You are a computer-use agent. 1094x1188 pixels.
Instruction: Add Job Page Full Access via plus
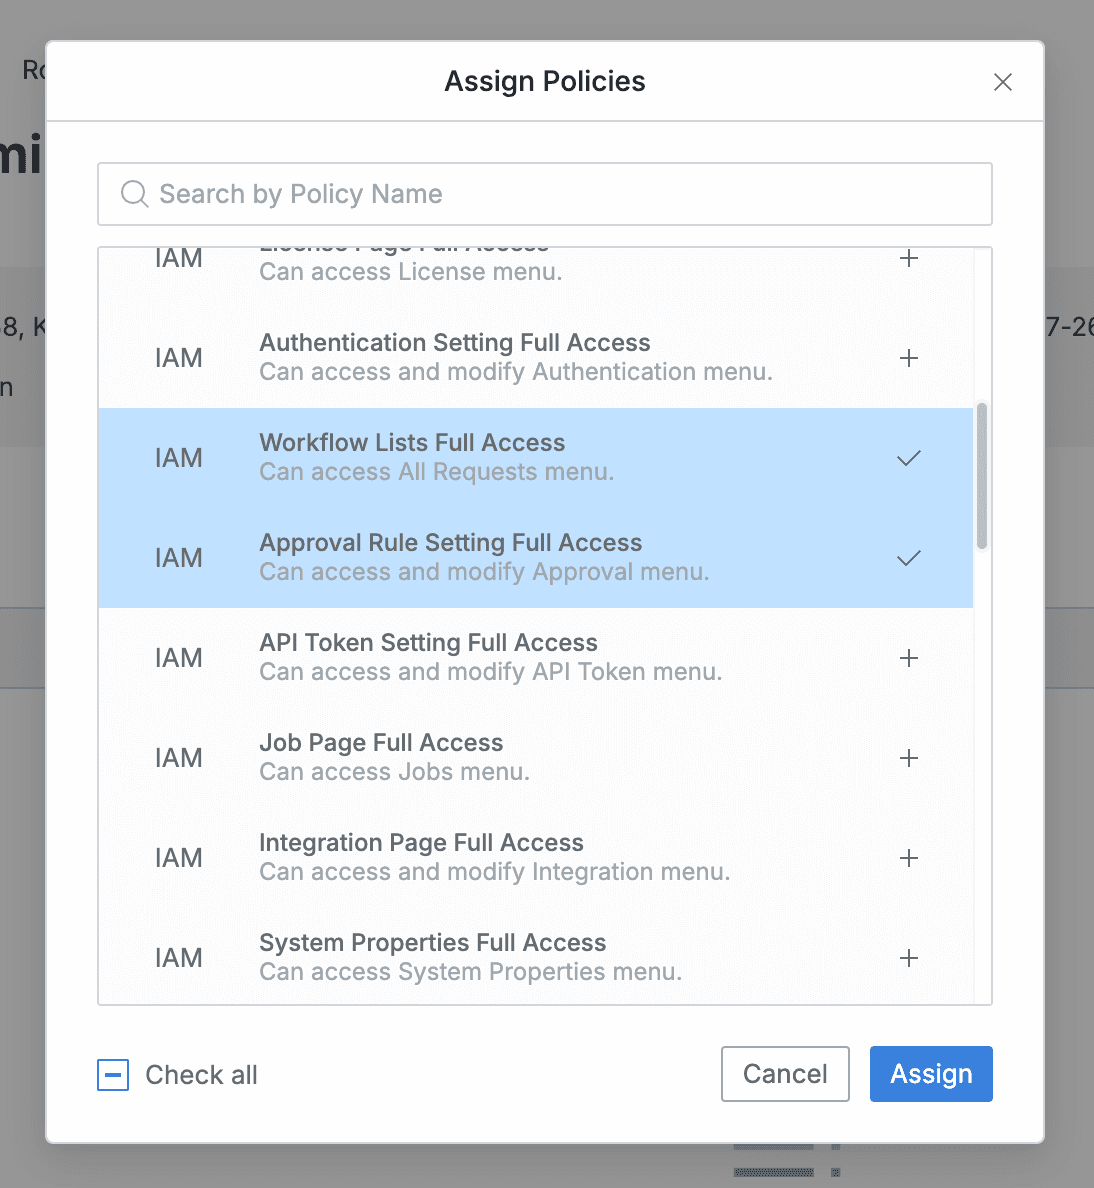908,758
